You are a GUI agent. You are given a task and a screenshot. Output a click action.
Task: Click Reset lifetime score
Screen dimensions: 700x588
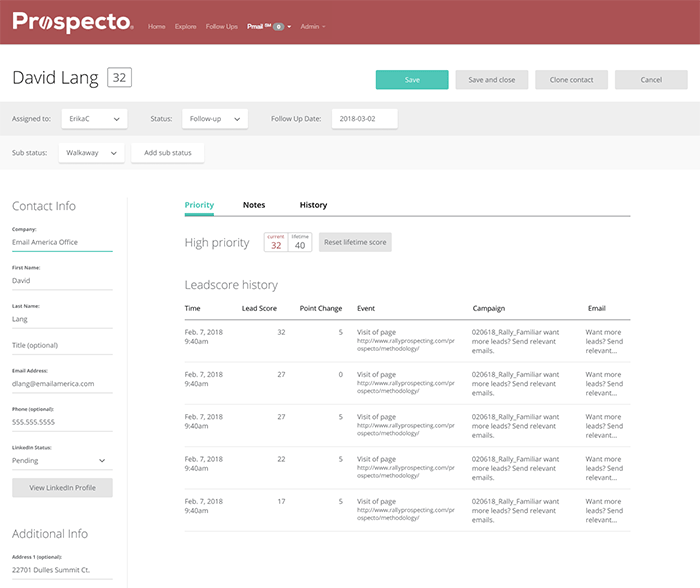355,242
